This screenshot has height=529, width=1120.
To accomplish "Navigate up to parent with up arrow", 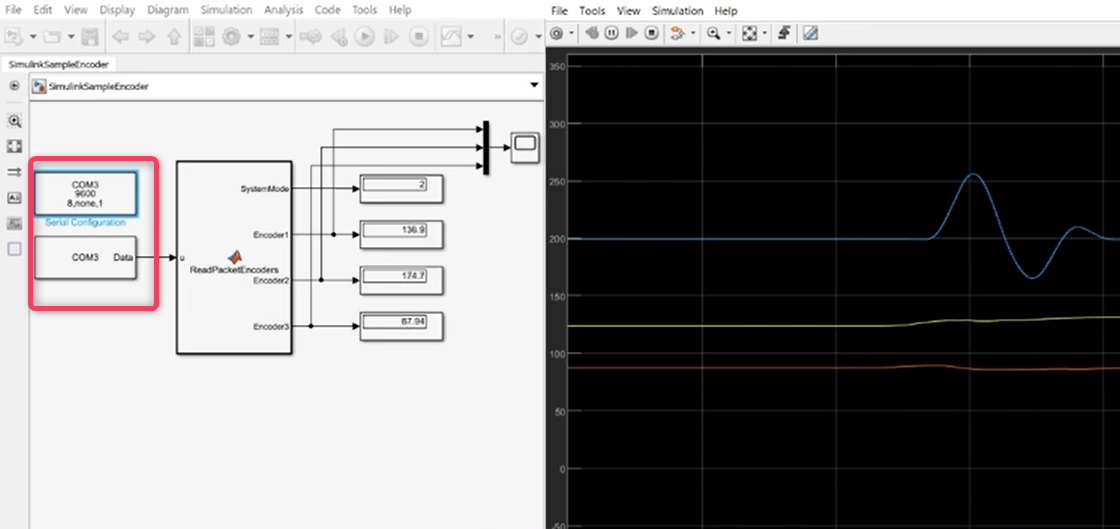I will pyautogui.click(x=174, y=37).
